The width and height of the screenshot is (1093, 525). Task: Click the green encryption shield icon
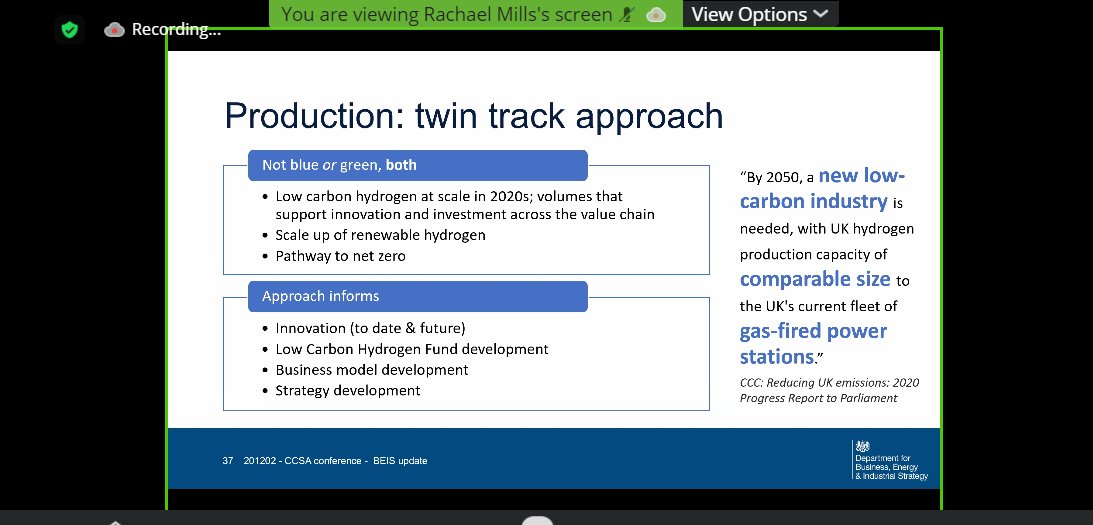coord(69,29)
